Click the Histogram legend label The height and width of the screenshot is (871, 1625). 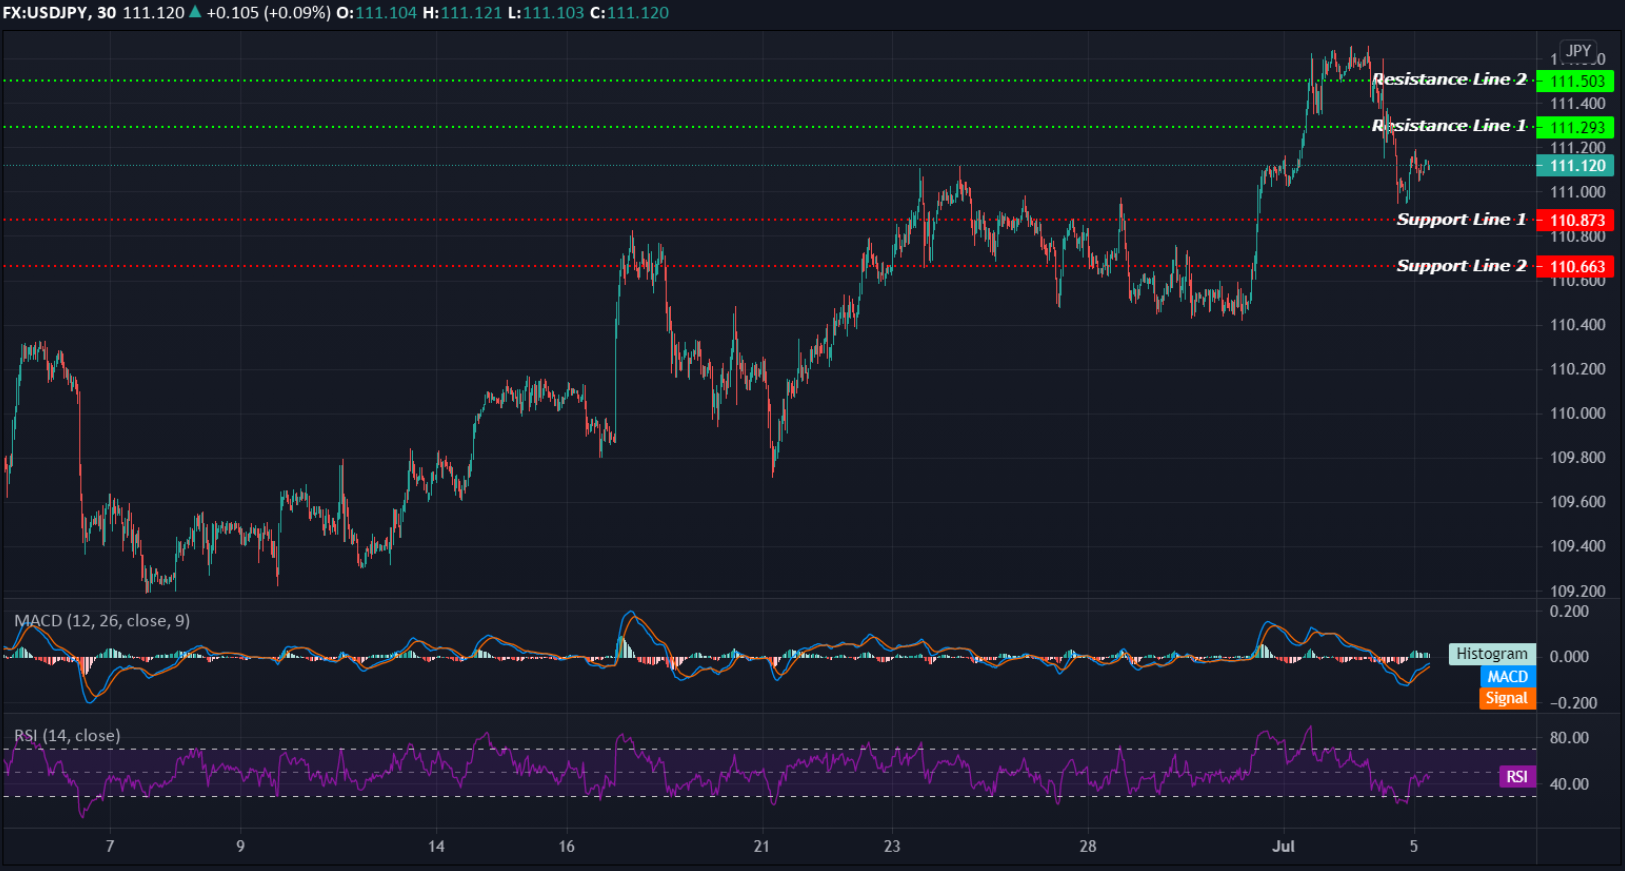1492,654
